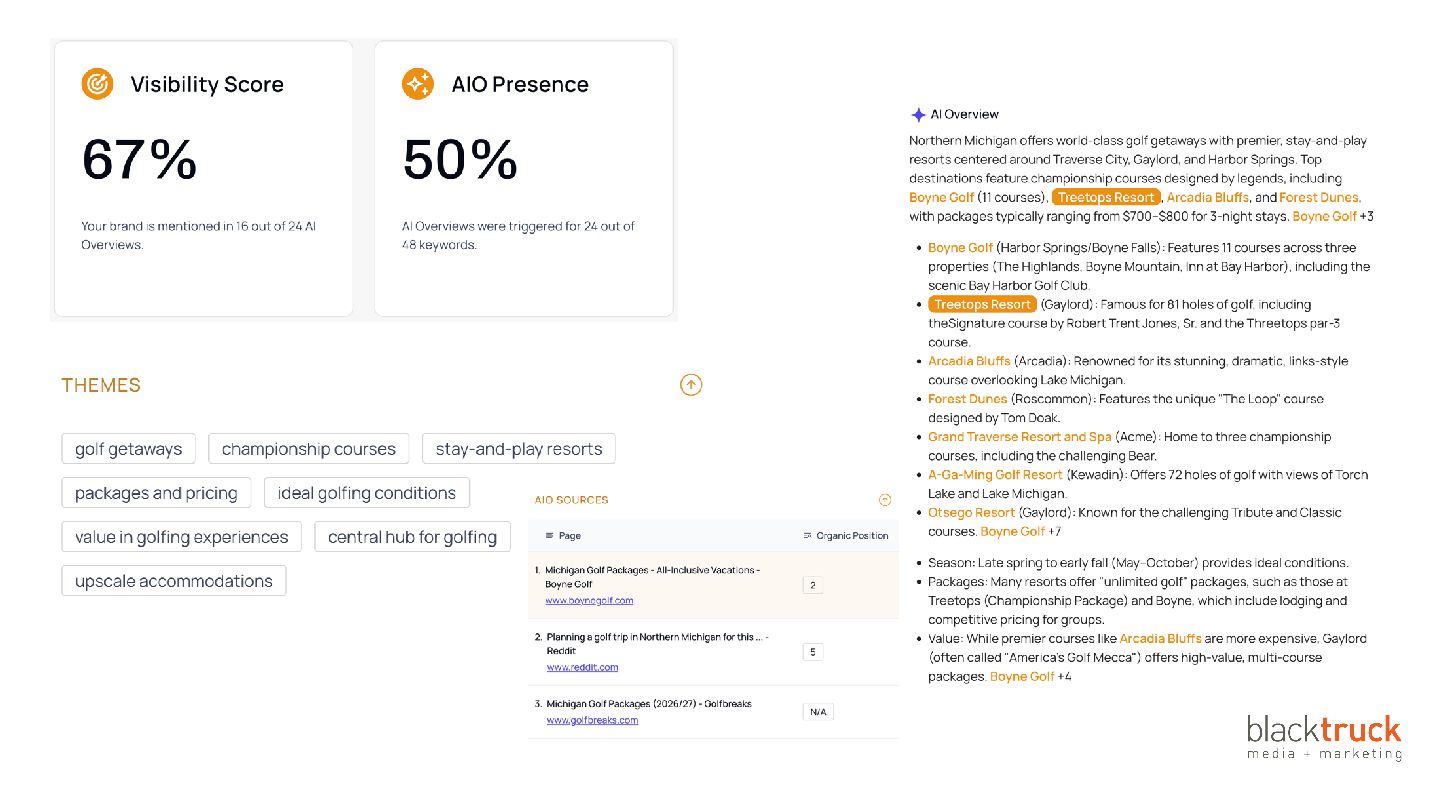This screenshot has width=1440, height=811.
Task: Visit the www.golfbreaks.com source link
Action: [x=592, y=720]
